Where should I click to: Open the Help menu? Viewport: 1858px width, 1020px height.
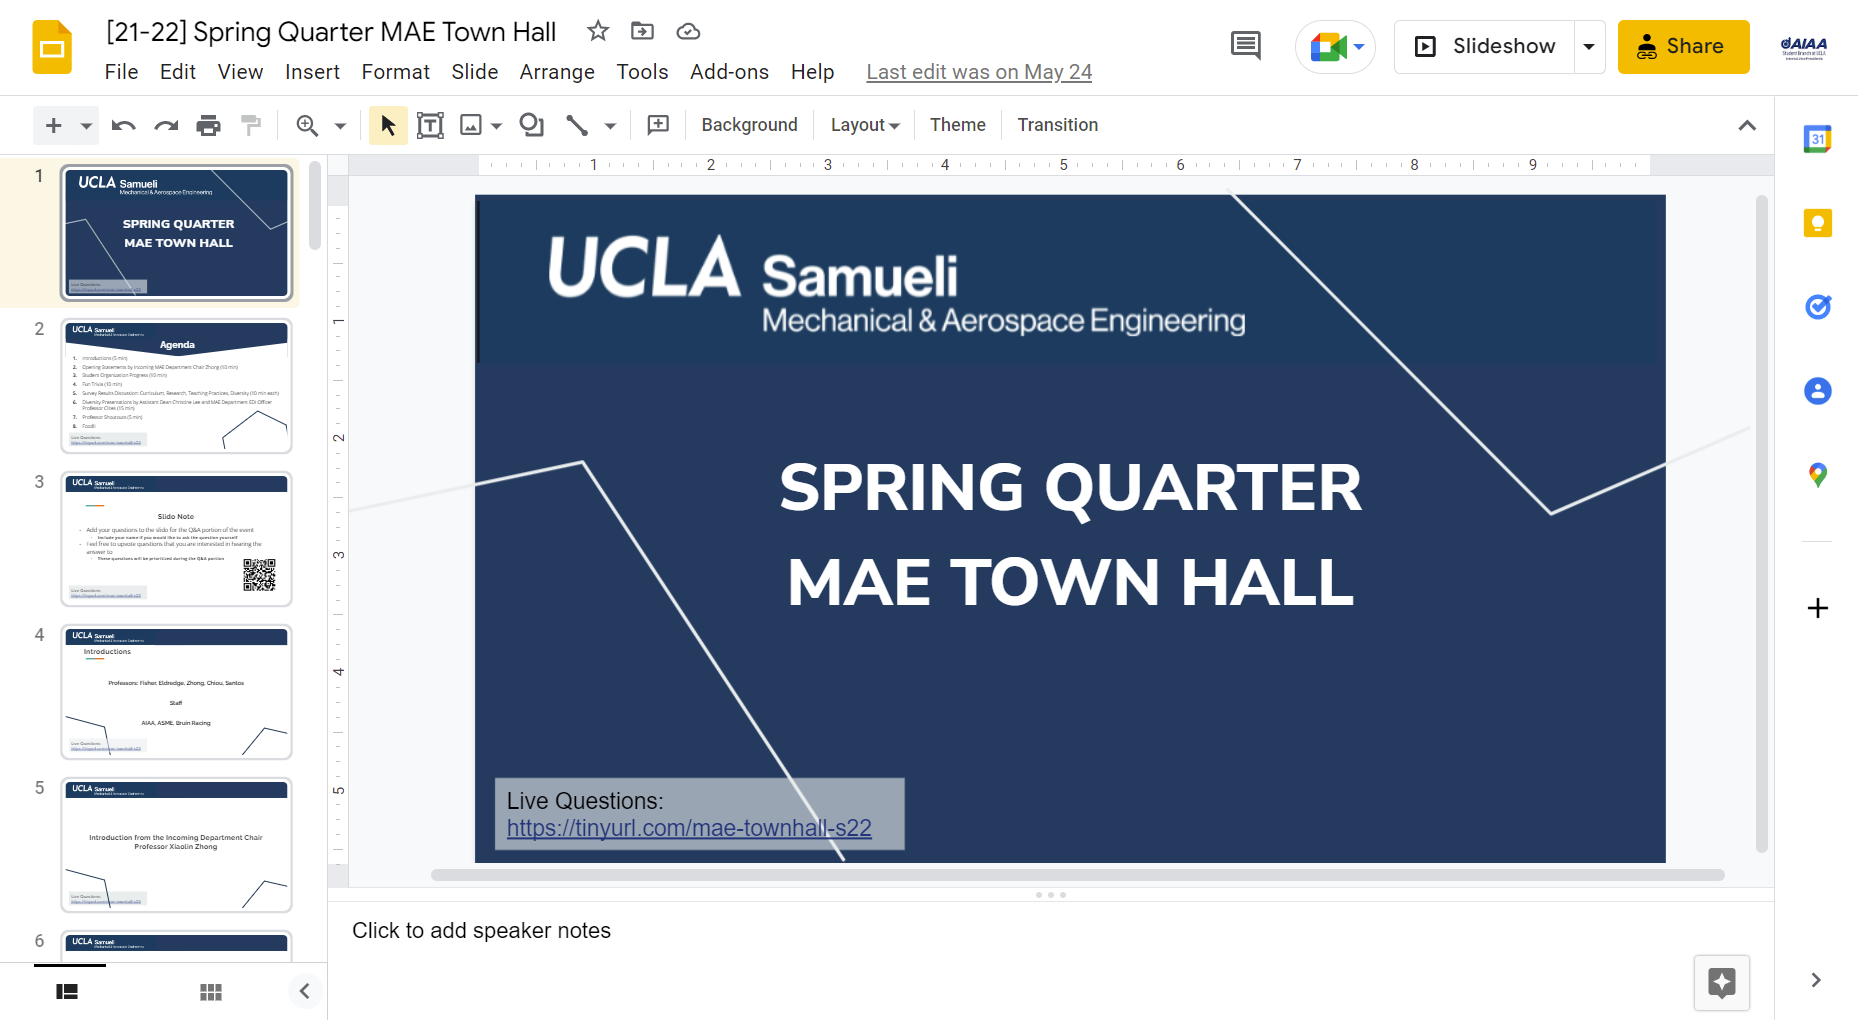(x=812, y=72)
